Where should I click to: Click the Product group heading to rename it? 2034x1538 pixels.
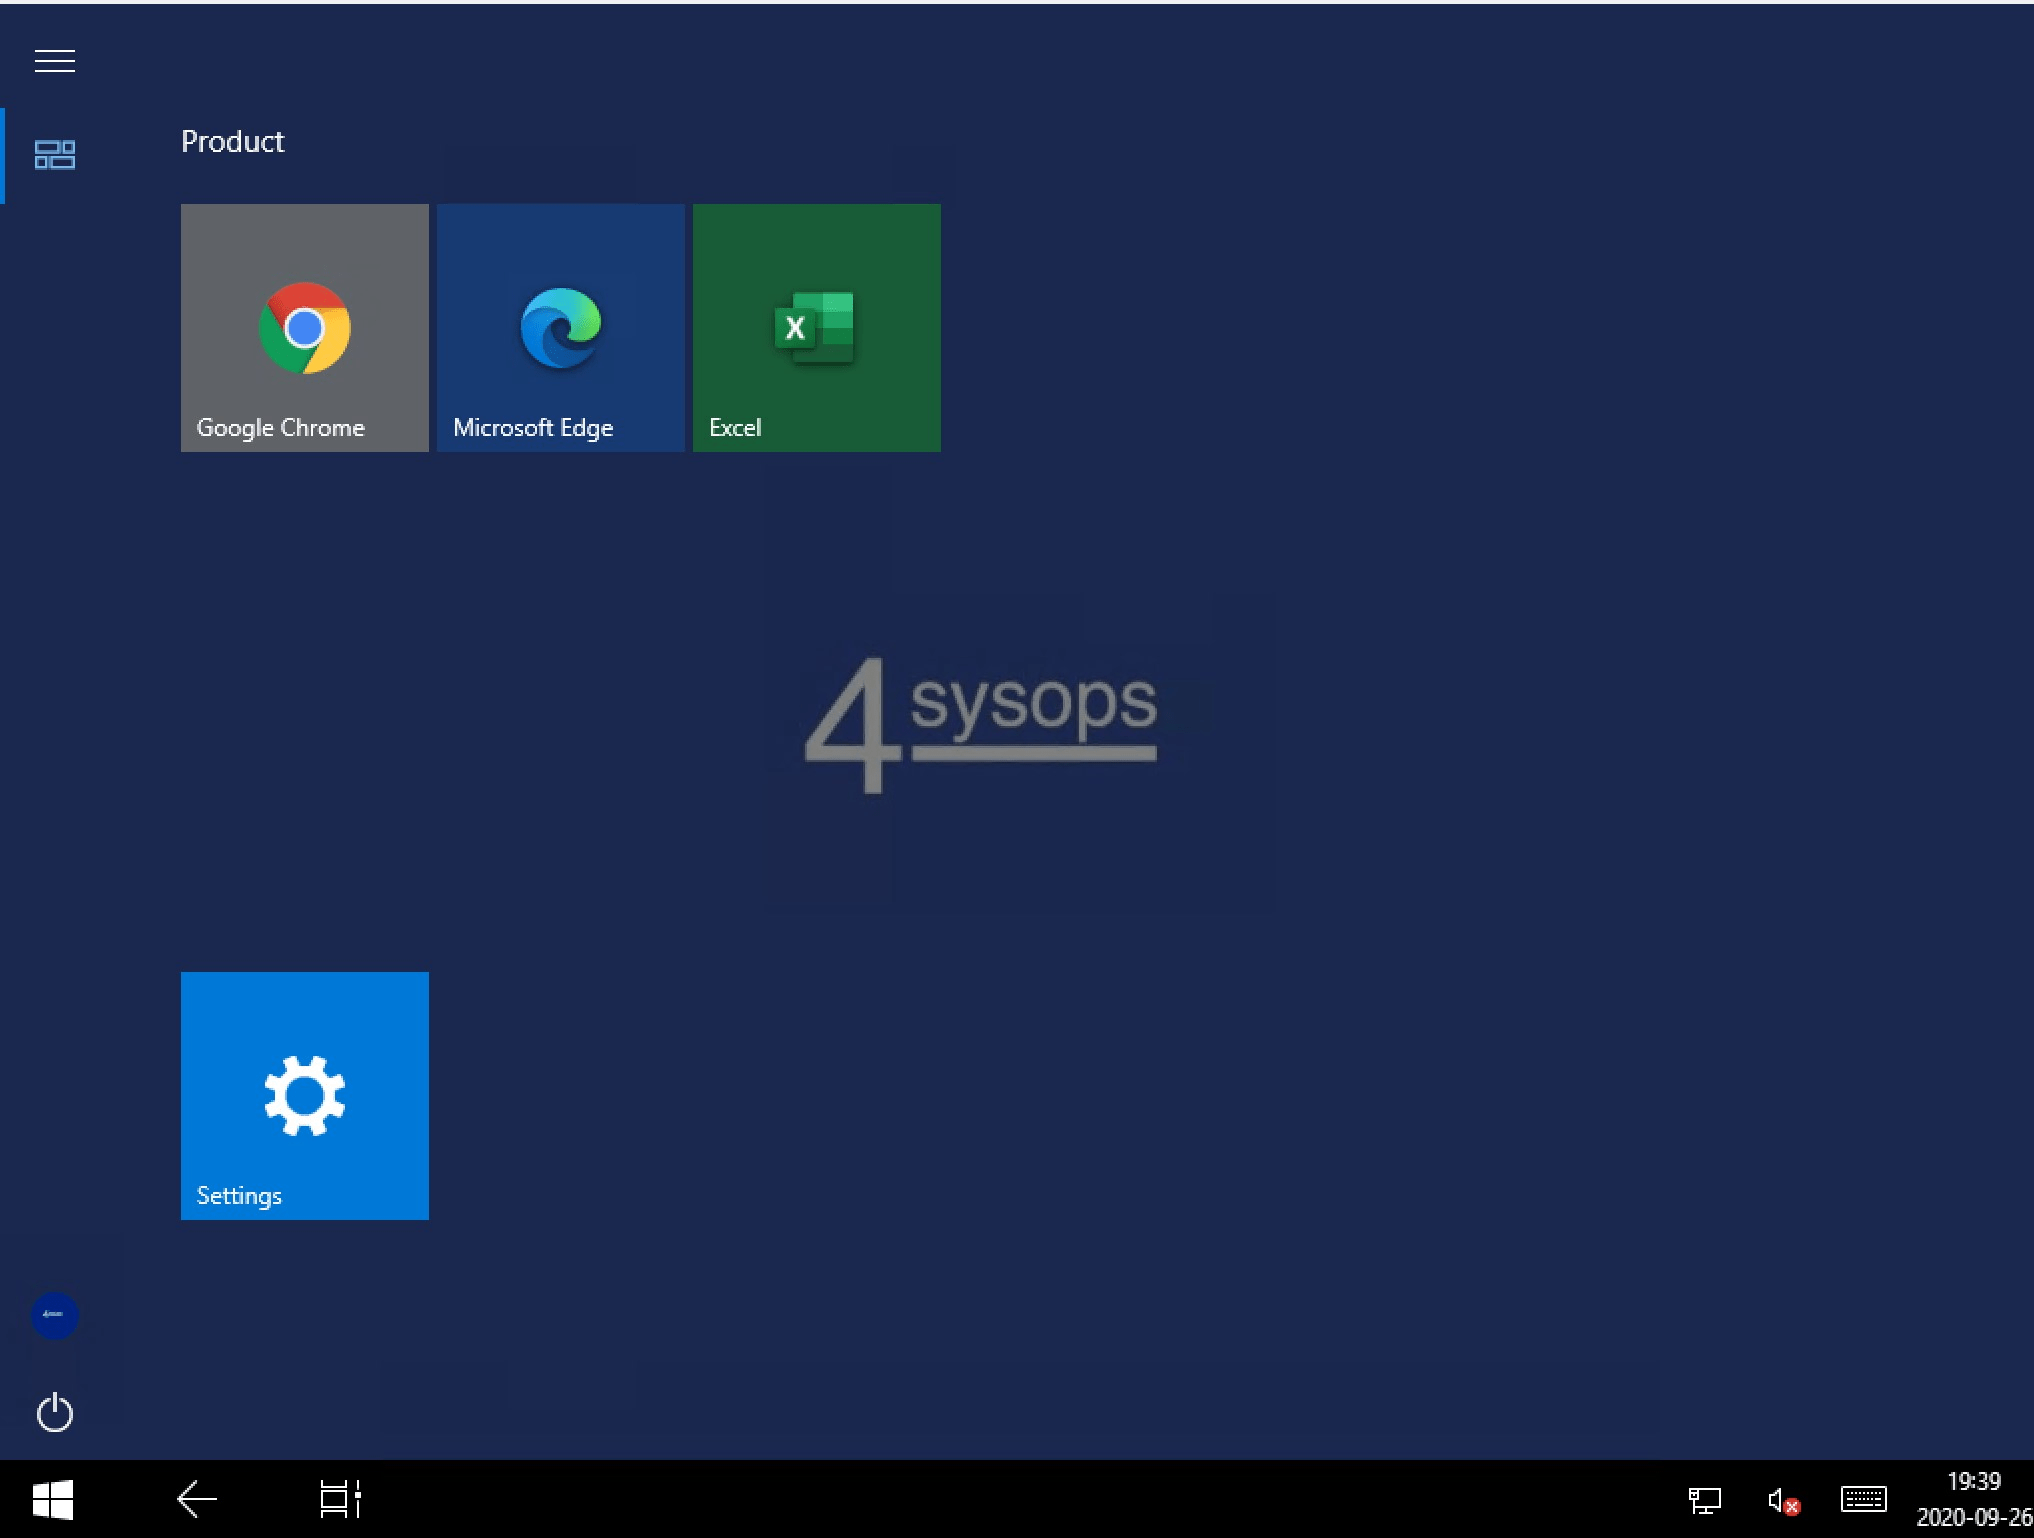[232, 141]
